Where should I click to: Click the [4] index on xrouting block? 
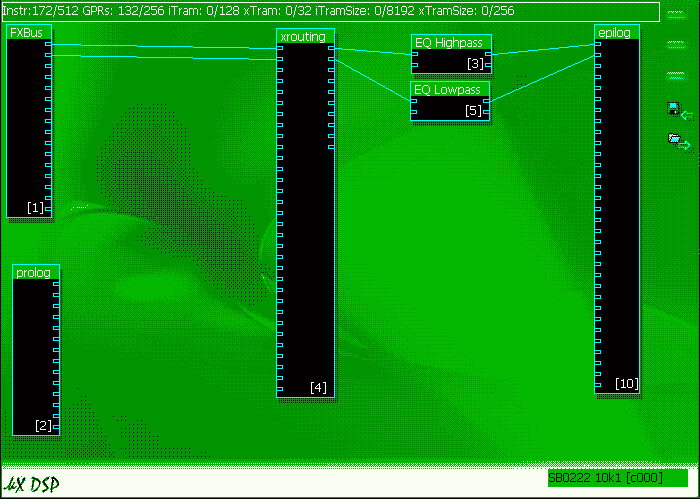(x=318, y=387)
